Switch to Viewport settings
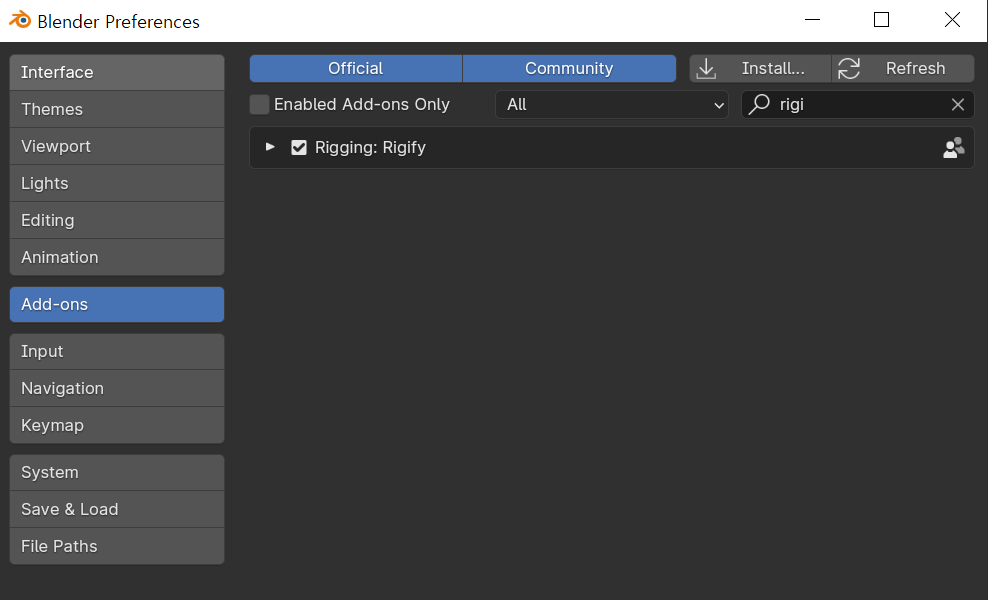The image size is (988, 600). coord(117,146)
